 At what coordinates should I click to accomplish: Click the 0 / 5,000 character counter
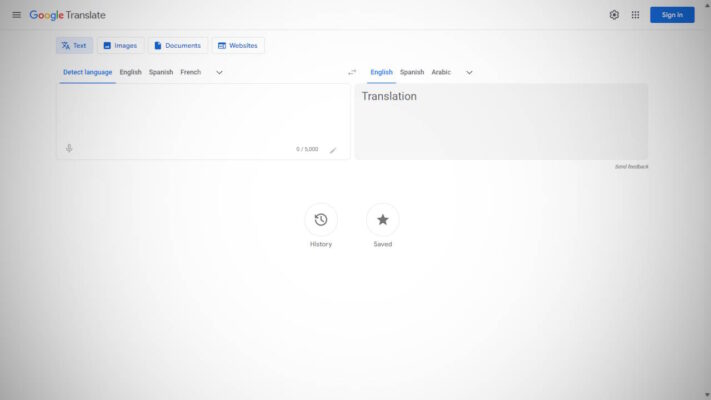(x=307, y=149)
